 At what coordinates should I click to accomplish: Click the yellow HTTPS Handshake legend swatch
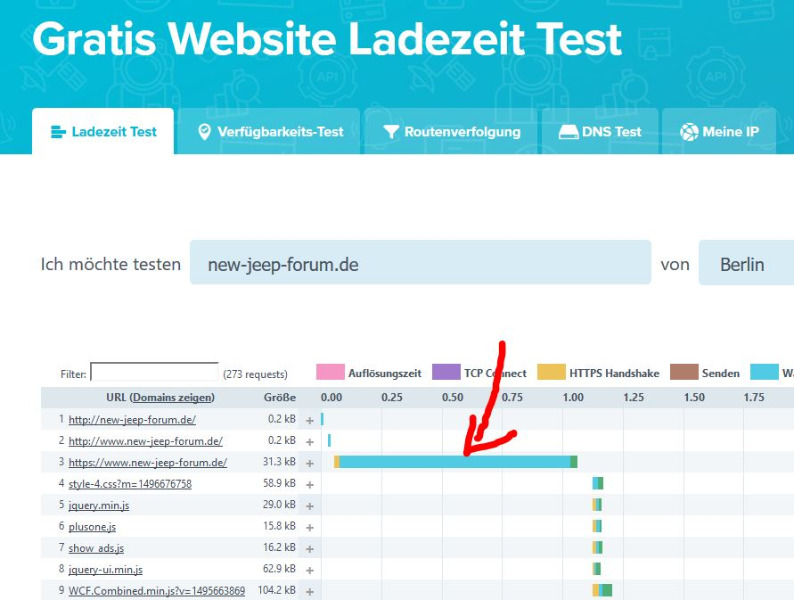pos(551,372)
